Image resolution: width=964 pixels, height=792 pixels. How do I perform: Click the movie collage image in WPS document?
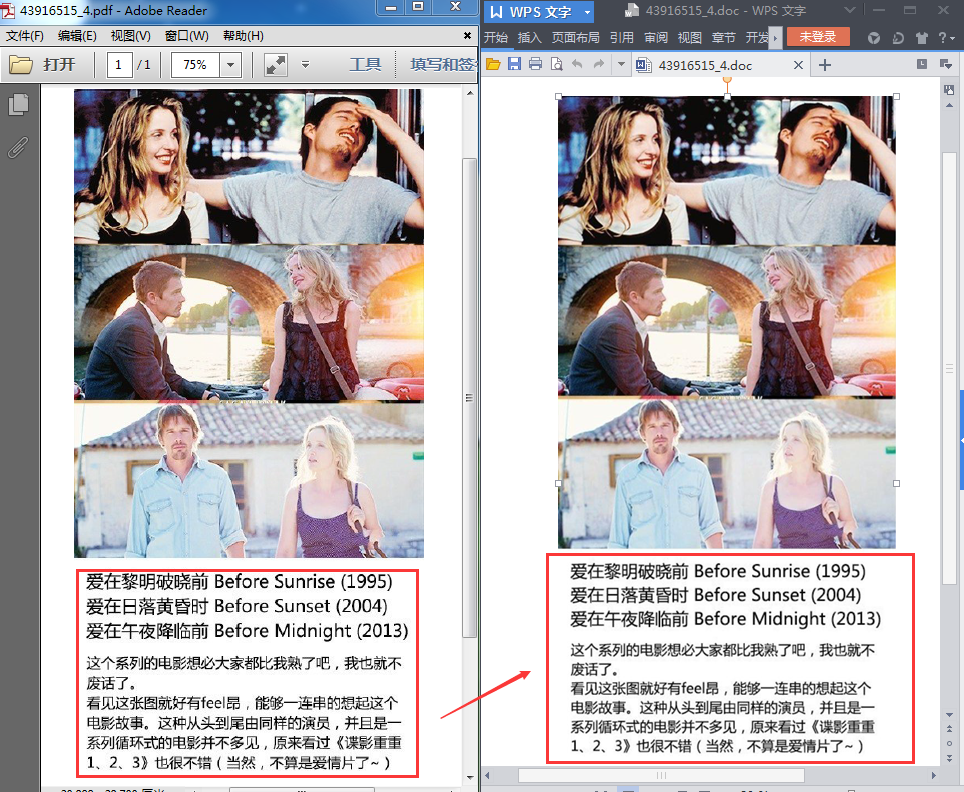click(727, 322)
